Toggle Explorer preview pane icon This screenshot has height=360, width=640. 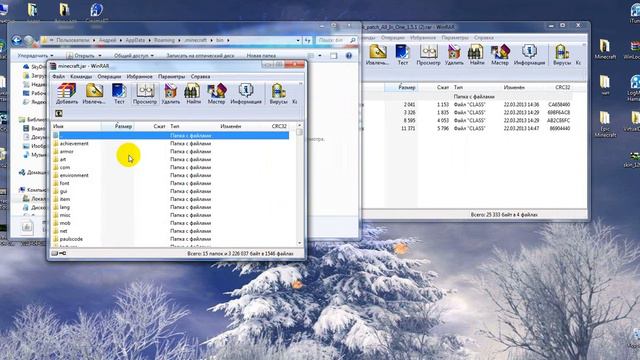(333, 56)
